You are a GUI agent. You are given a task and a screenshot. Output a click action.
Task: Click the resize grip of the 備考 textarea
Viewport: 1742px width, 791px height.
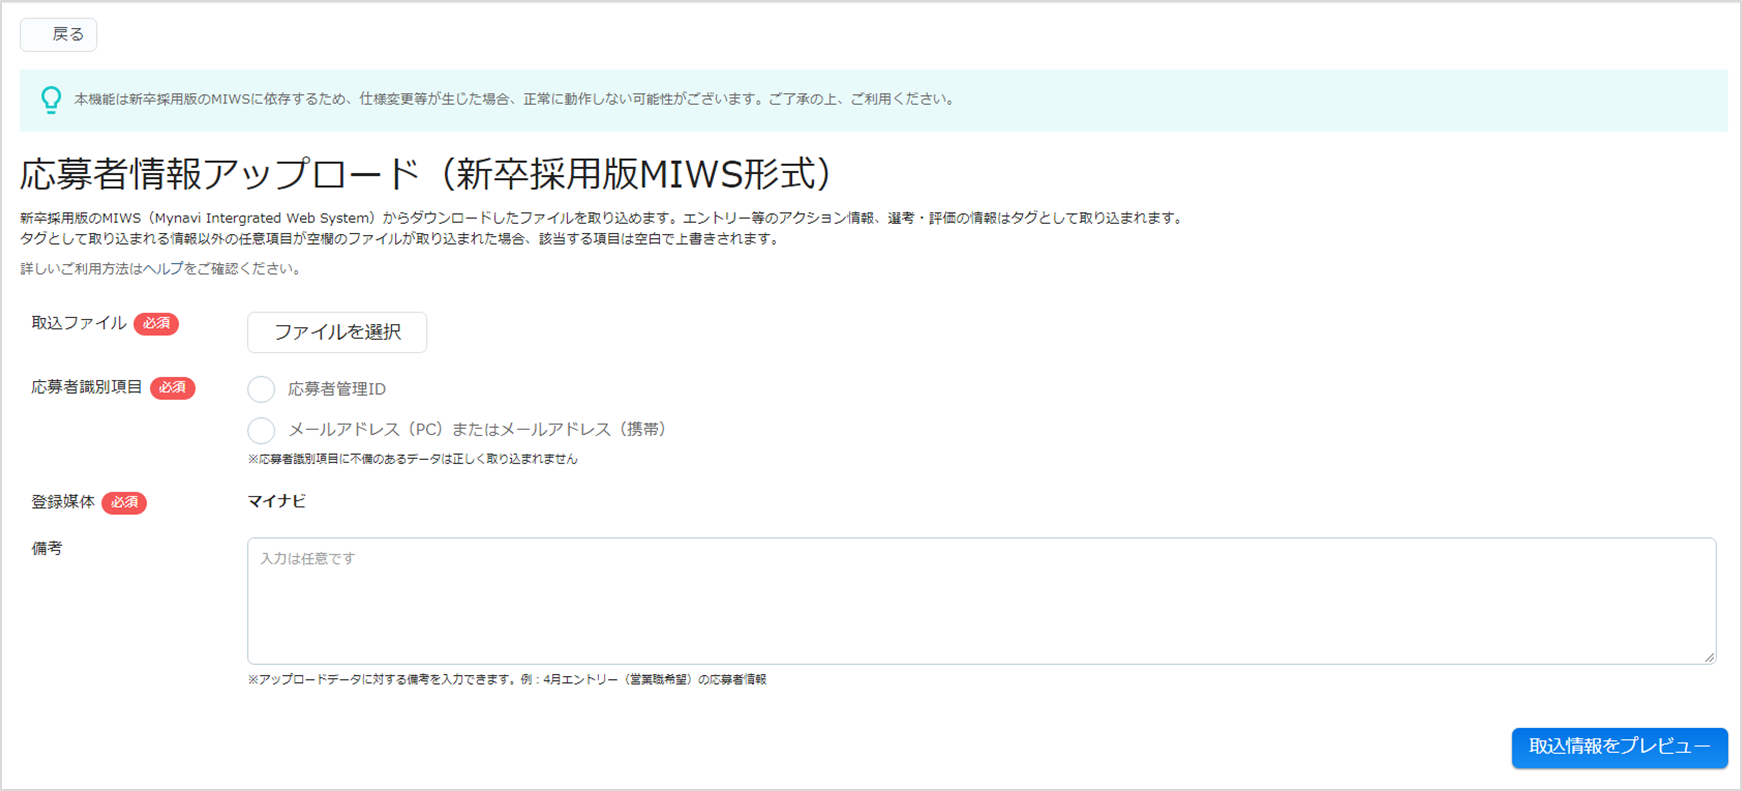1709,657
